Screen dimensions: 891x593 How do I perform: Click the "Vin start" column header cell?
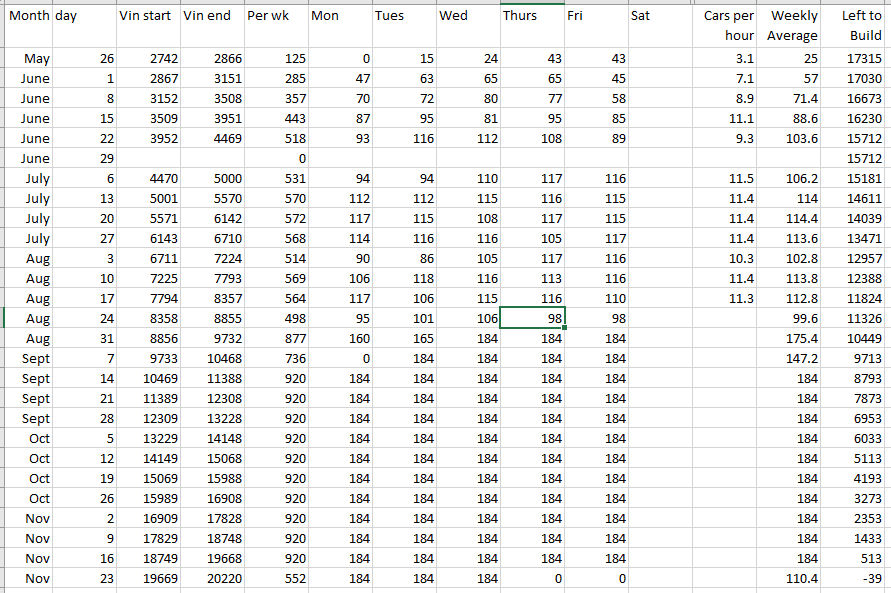(147, 16)
